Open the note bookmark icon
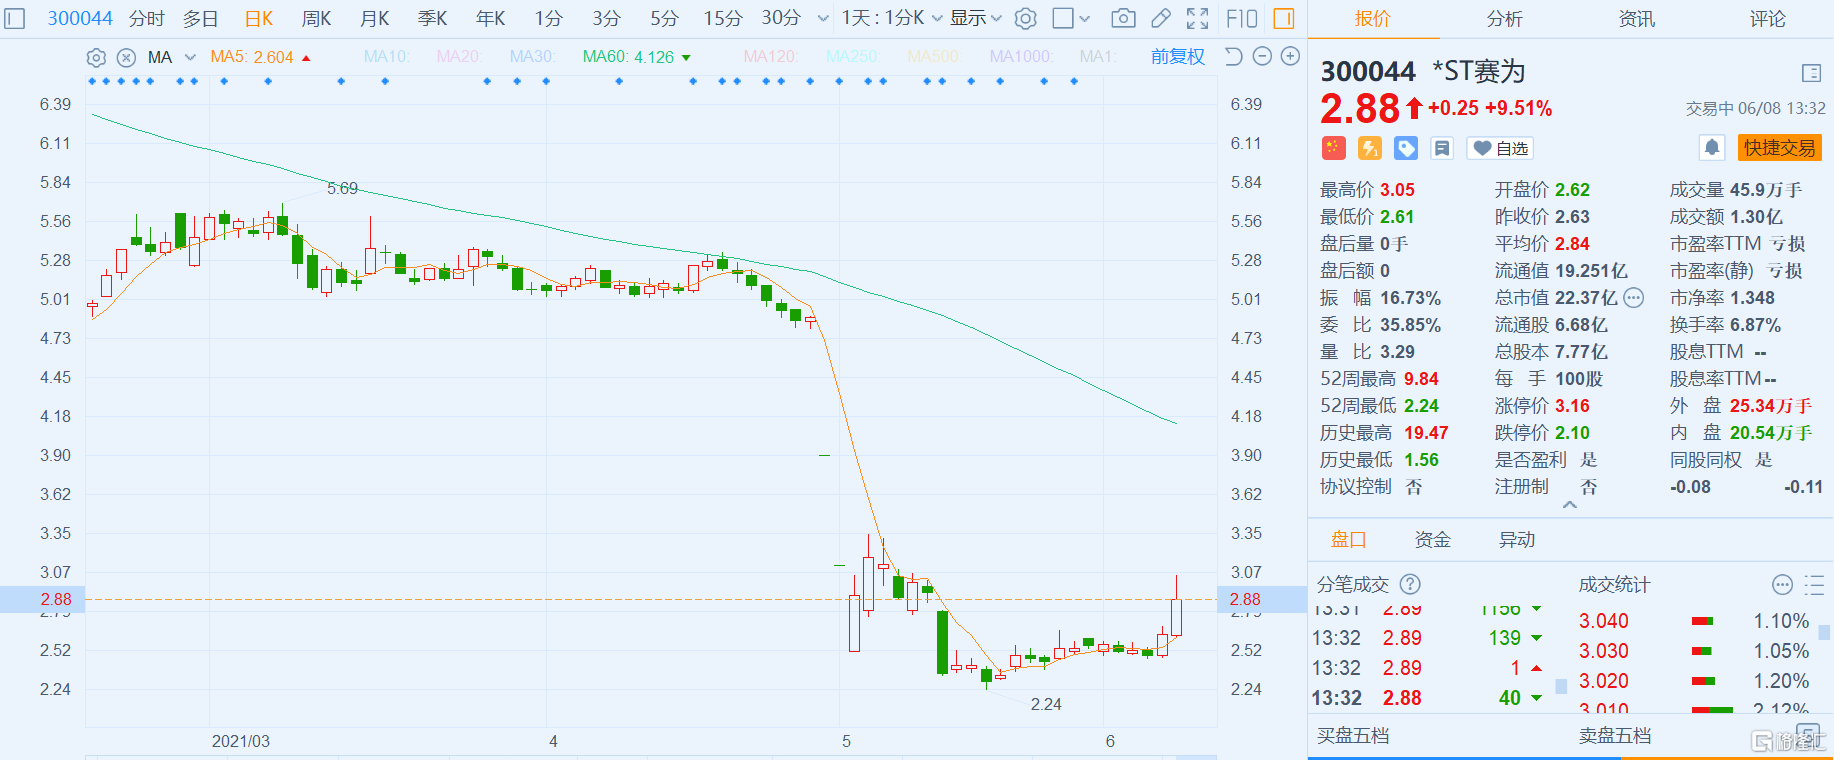 1442,148
